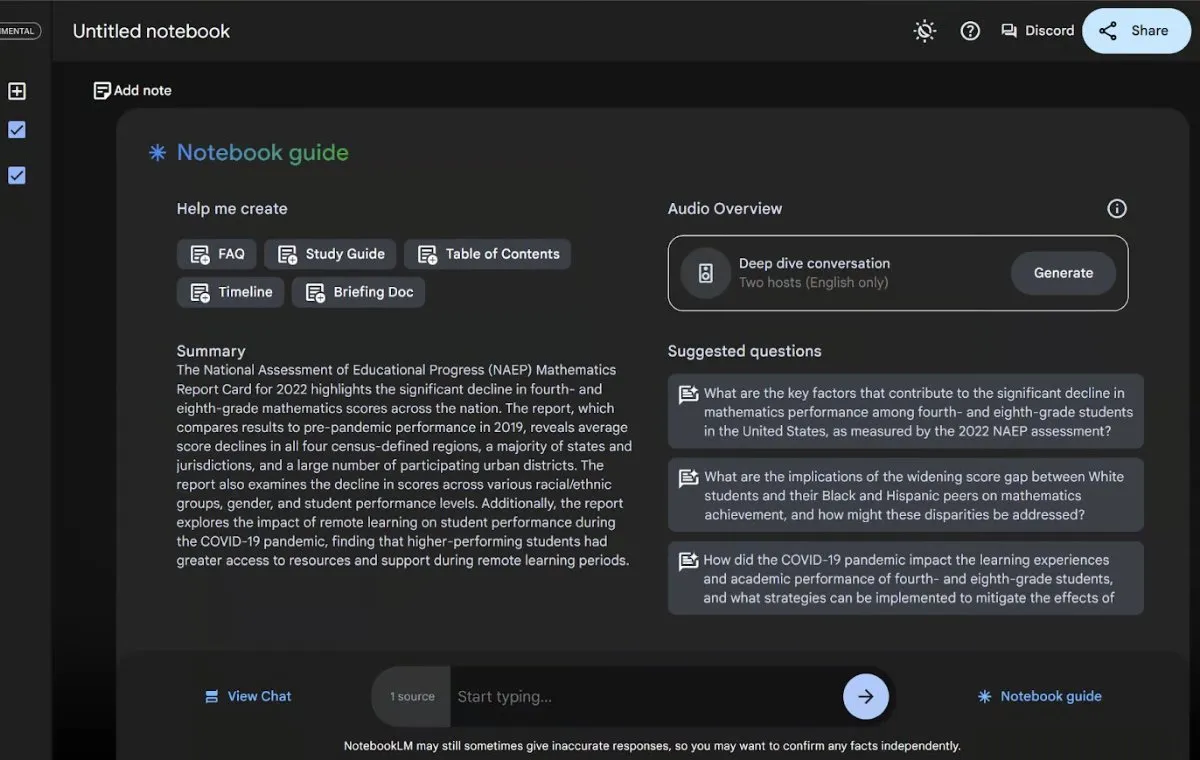Click the Audio Overview info icon

coord(1117,209)
